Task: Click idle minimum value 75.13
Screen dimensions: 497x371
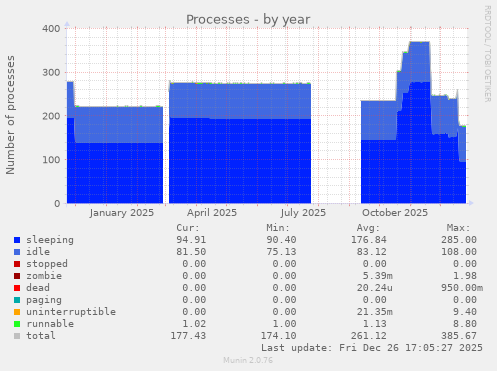Action: 281,252
